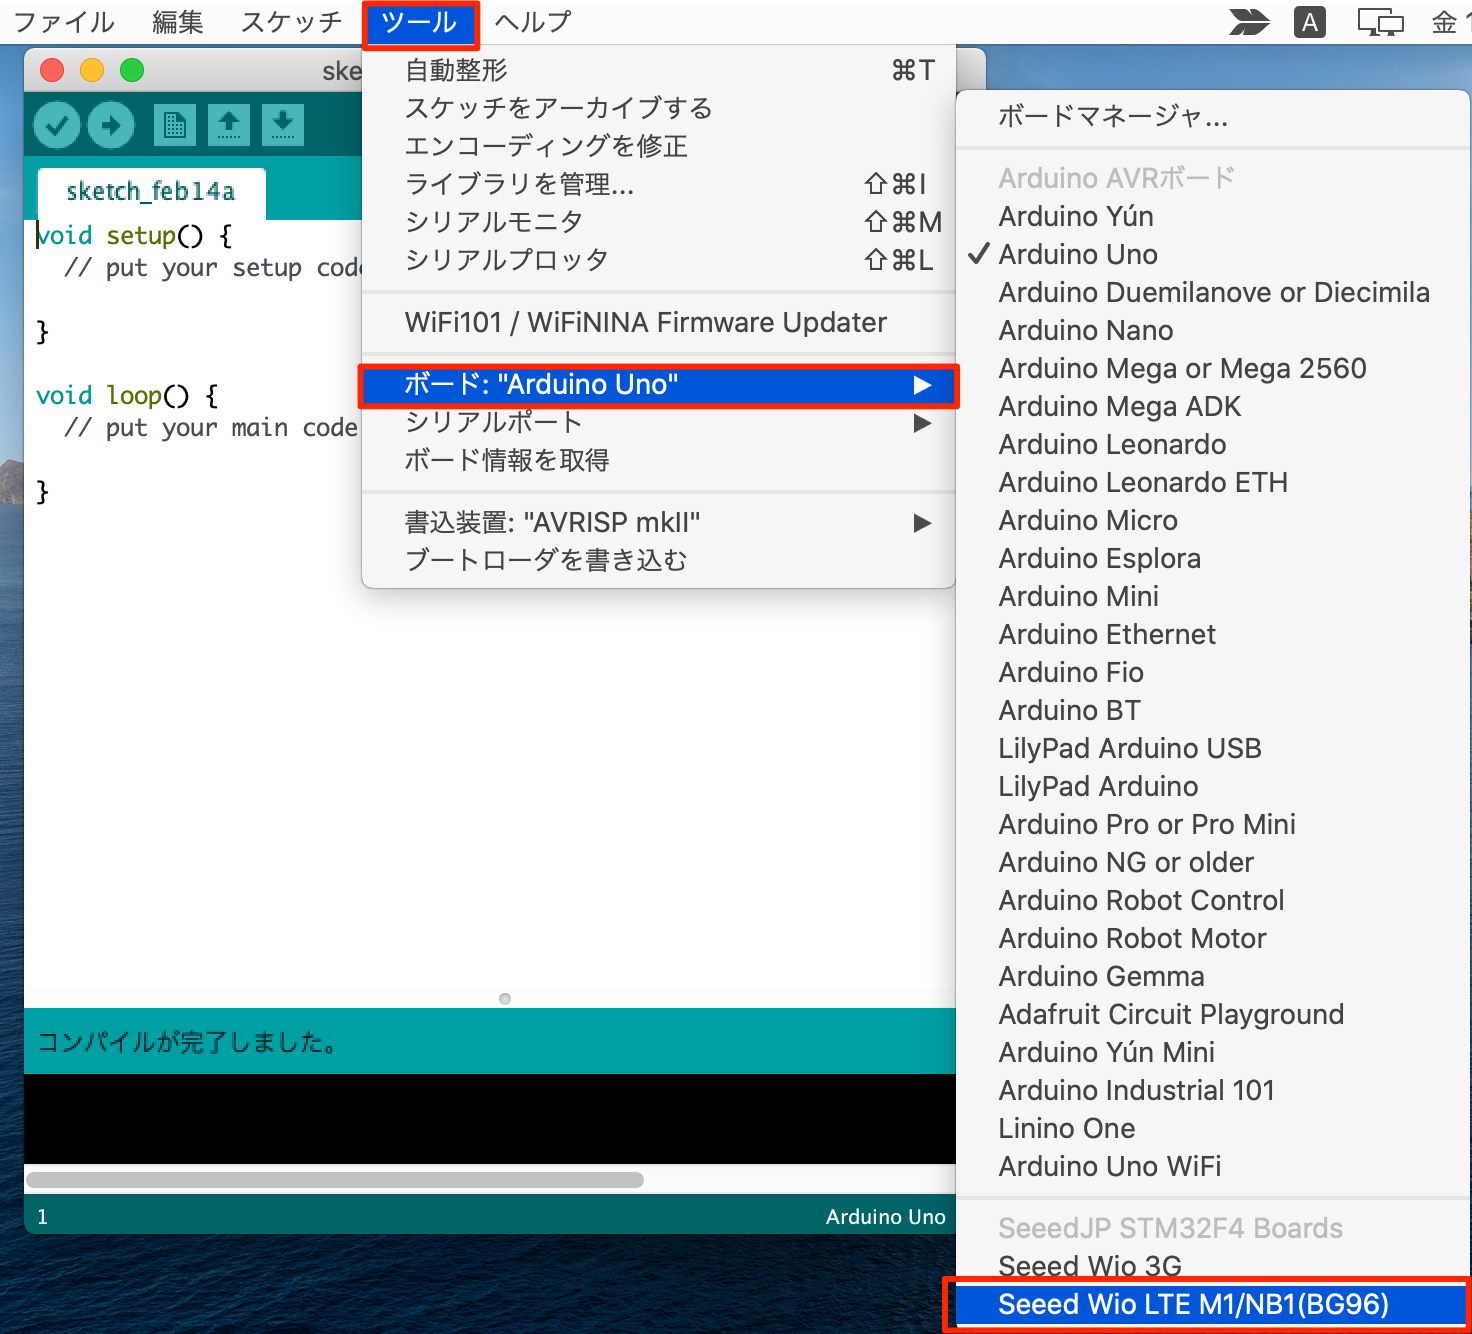Click the editor-console divider handle dot
Screen dimensions: 1472x1334
click(x=505, y=999)
